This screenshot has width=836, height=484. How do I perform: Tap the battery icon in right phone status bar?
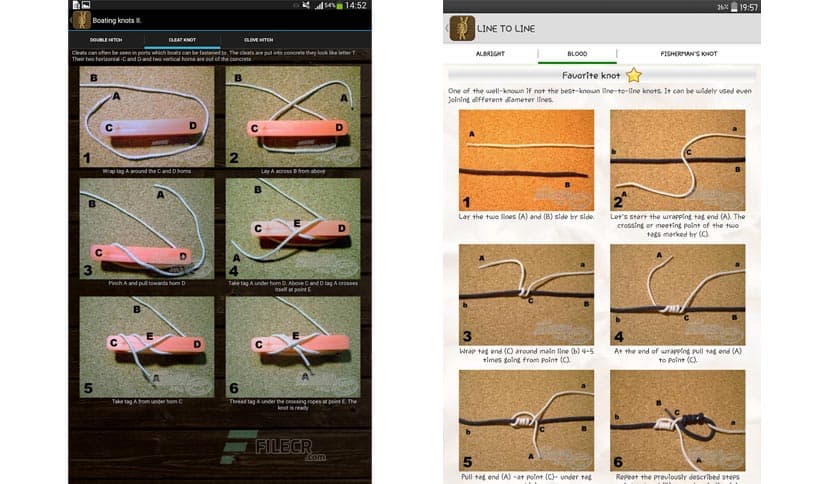click(x=734, y=7)
